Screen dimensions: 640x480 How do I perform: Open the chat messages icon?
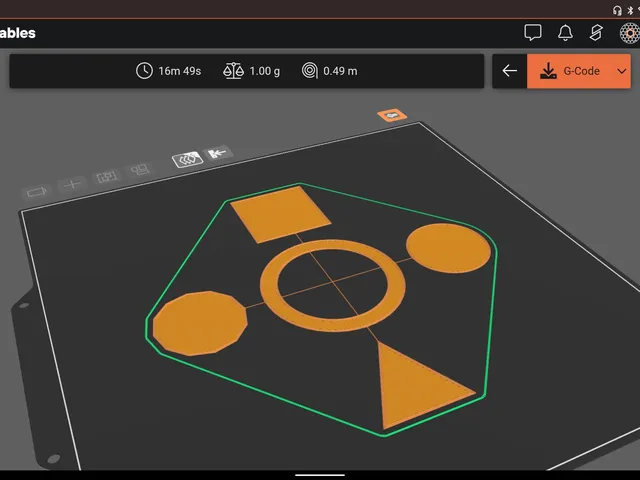[533, 33]
